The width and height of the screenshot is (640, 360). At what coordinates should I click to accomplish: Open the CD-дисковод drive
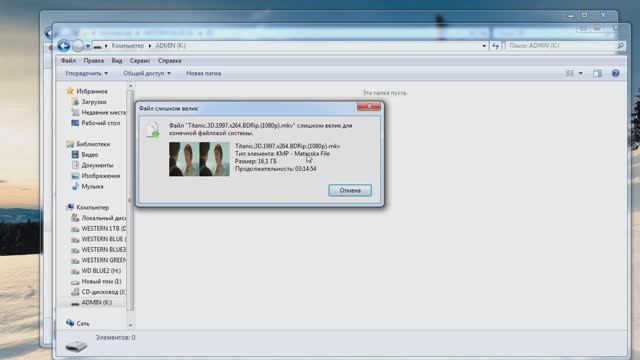tap(104, 292)
